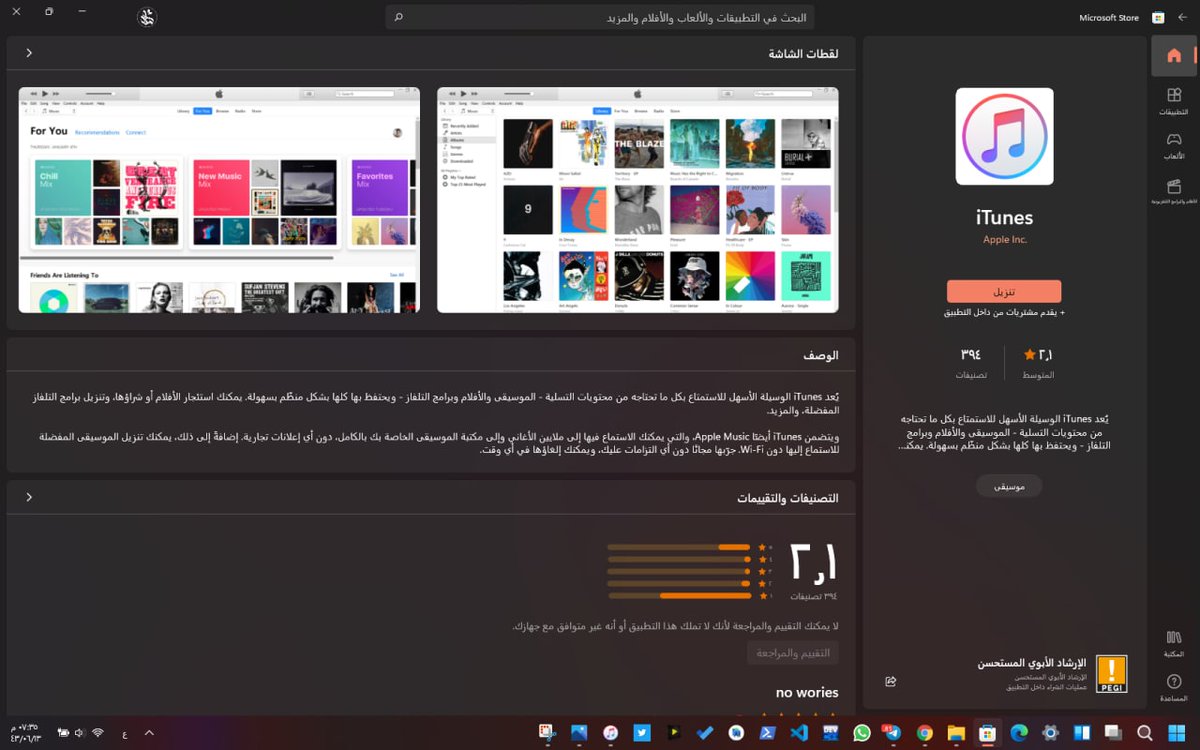Show hidden tray icons chevron
This screenshot has height=750, width=1200.
click(x=149, y=733)
